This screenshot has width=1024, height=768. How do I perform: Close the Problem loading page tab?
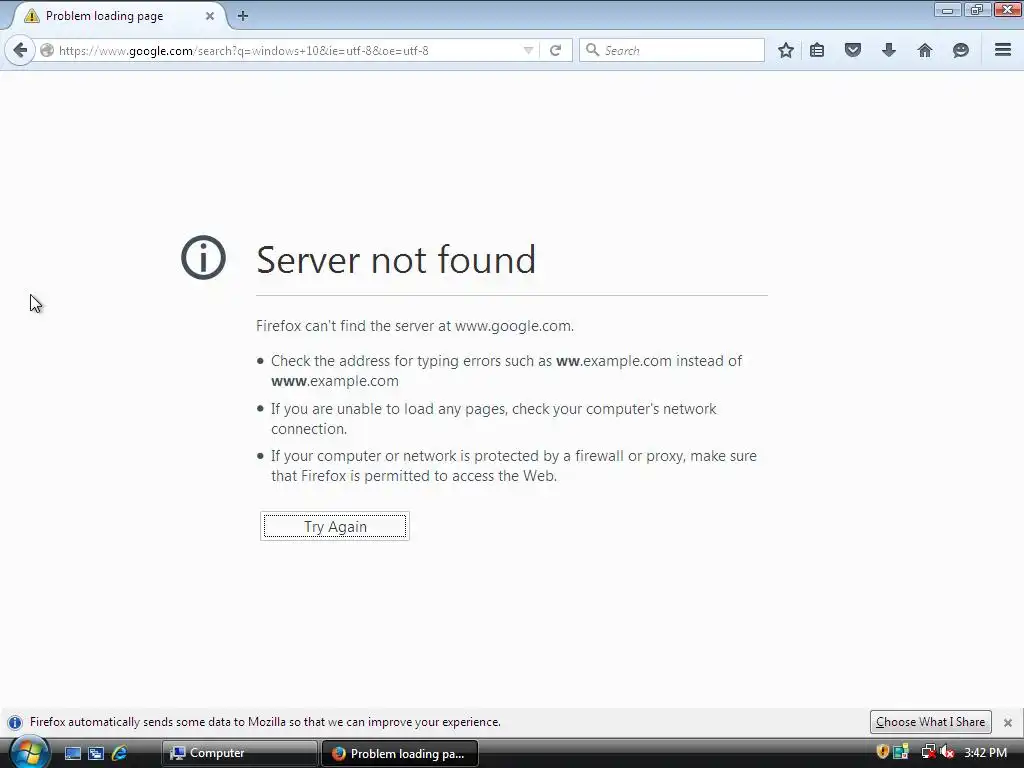[x=210, y=16]
